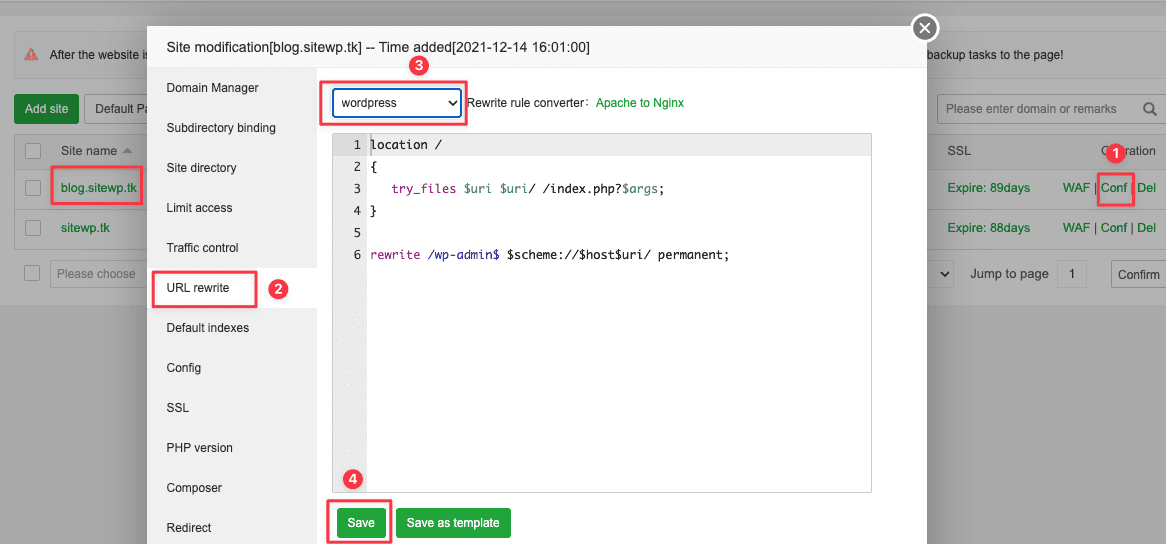Click the Confirm page jump button
This screenshot has height=544, width=1166.
[x=1138, y=274]
